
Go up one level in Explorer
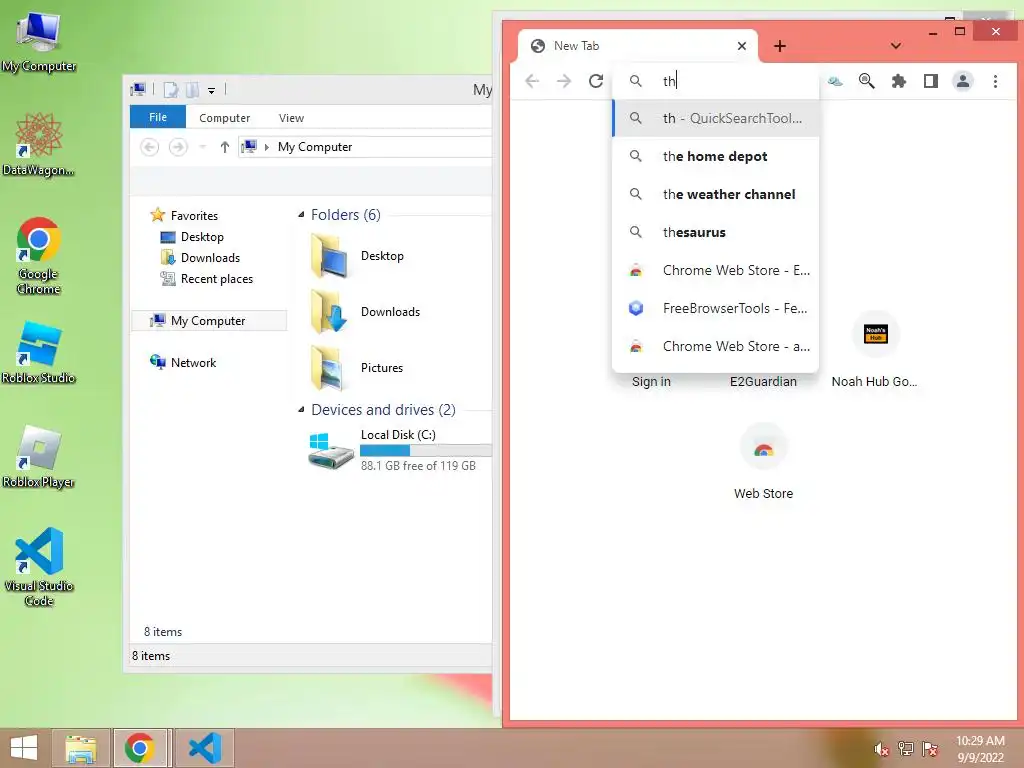225,147
